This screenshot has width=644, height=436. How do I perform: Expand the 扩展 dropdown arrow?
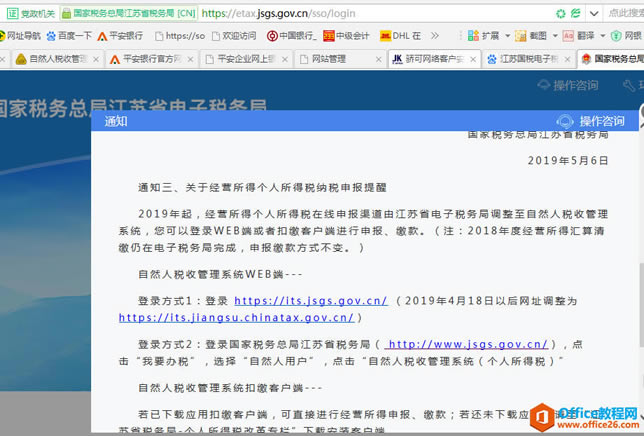[x=508, y=36]
